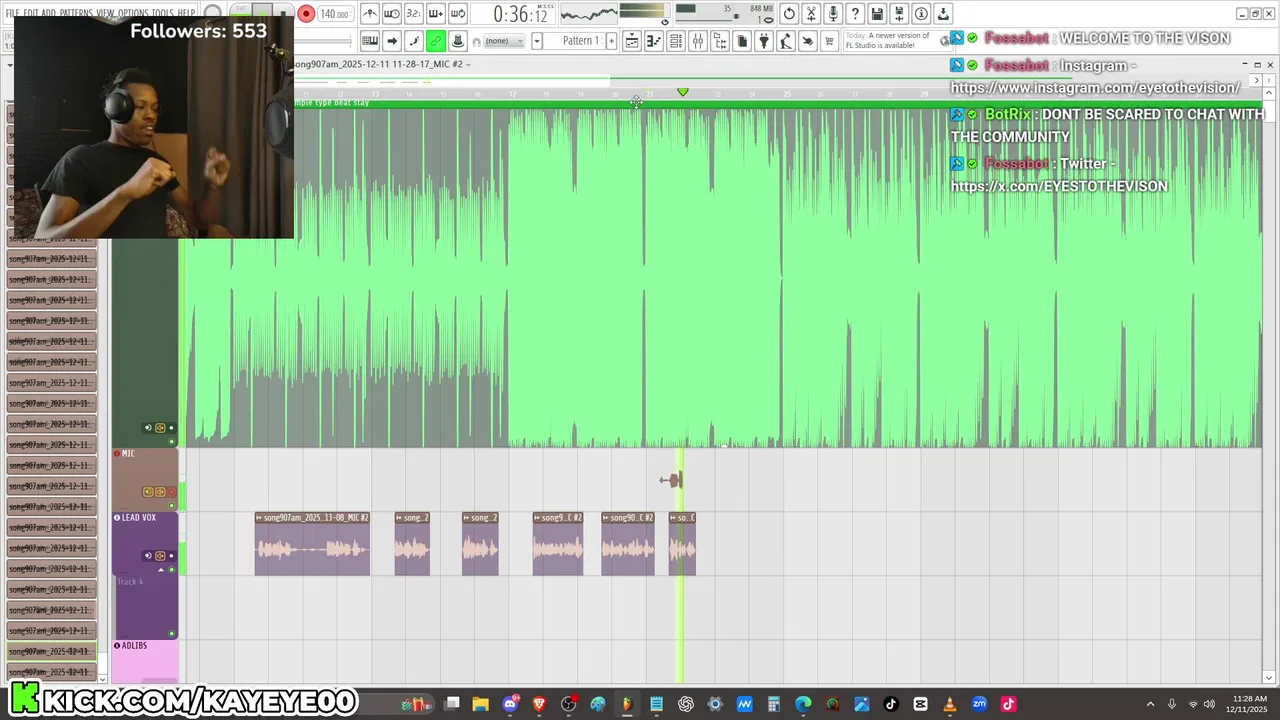1280x720 pixels.
Task: Open the TOOLS menu
Action: click(x=161, y=13)
